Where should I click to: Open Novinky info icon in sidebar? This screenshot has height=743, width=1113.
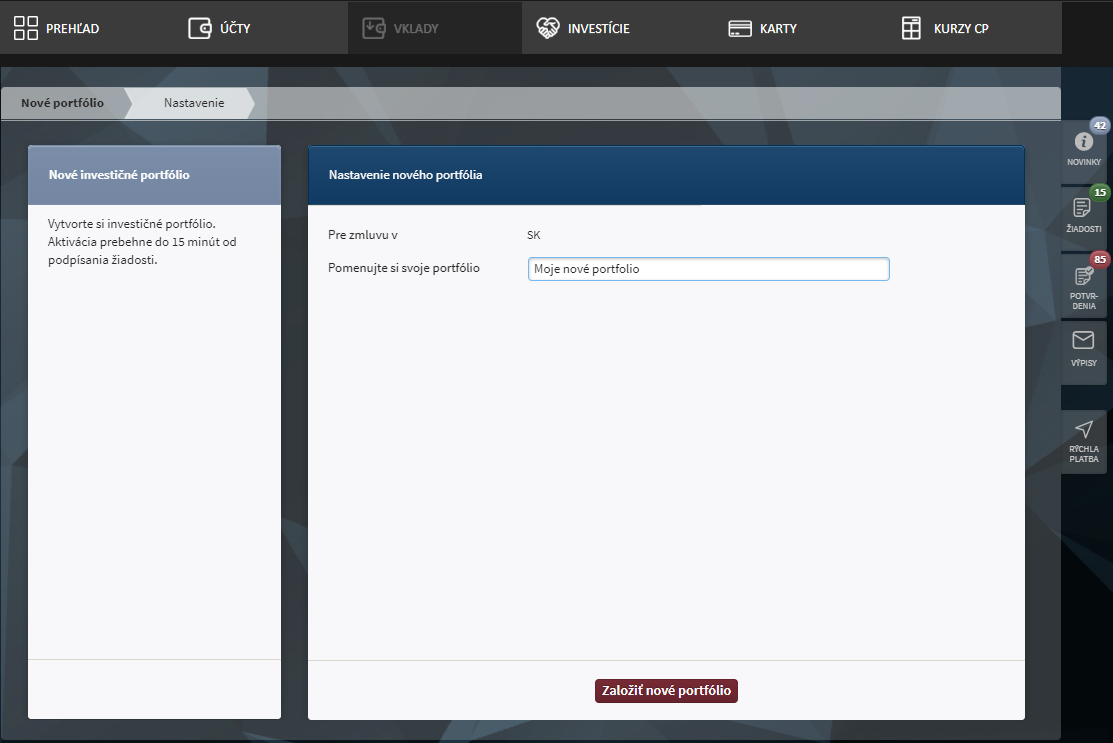[x=1083, y=141]
